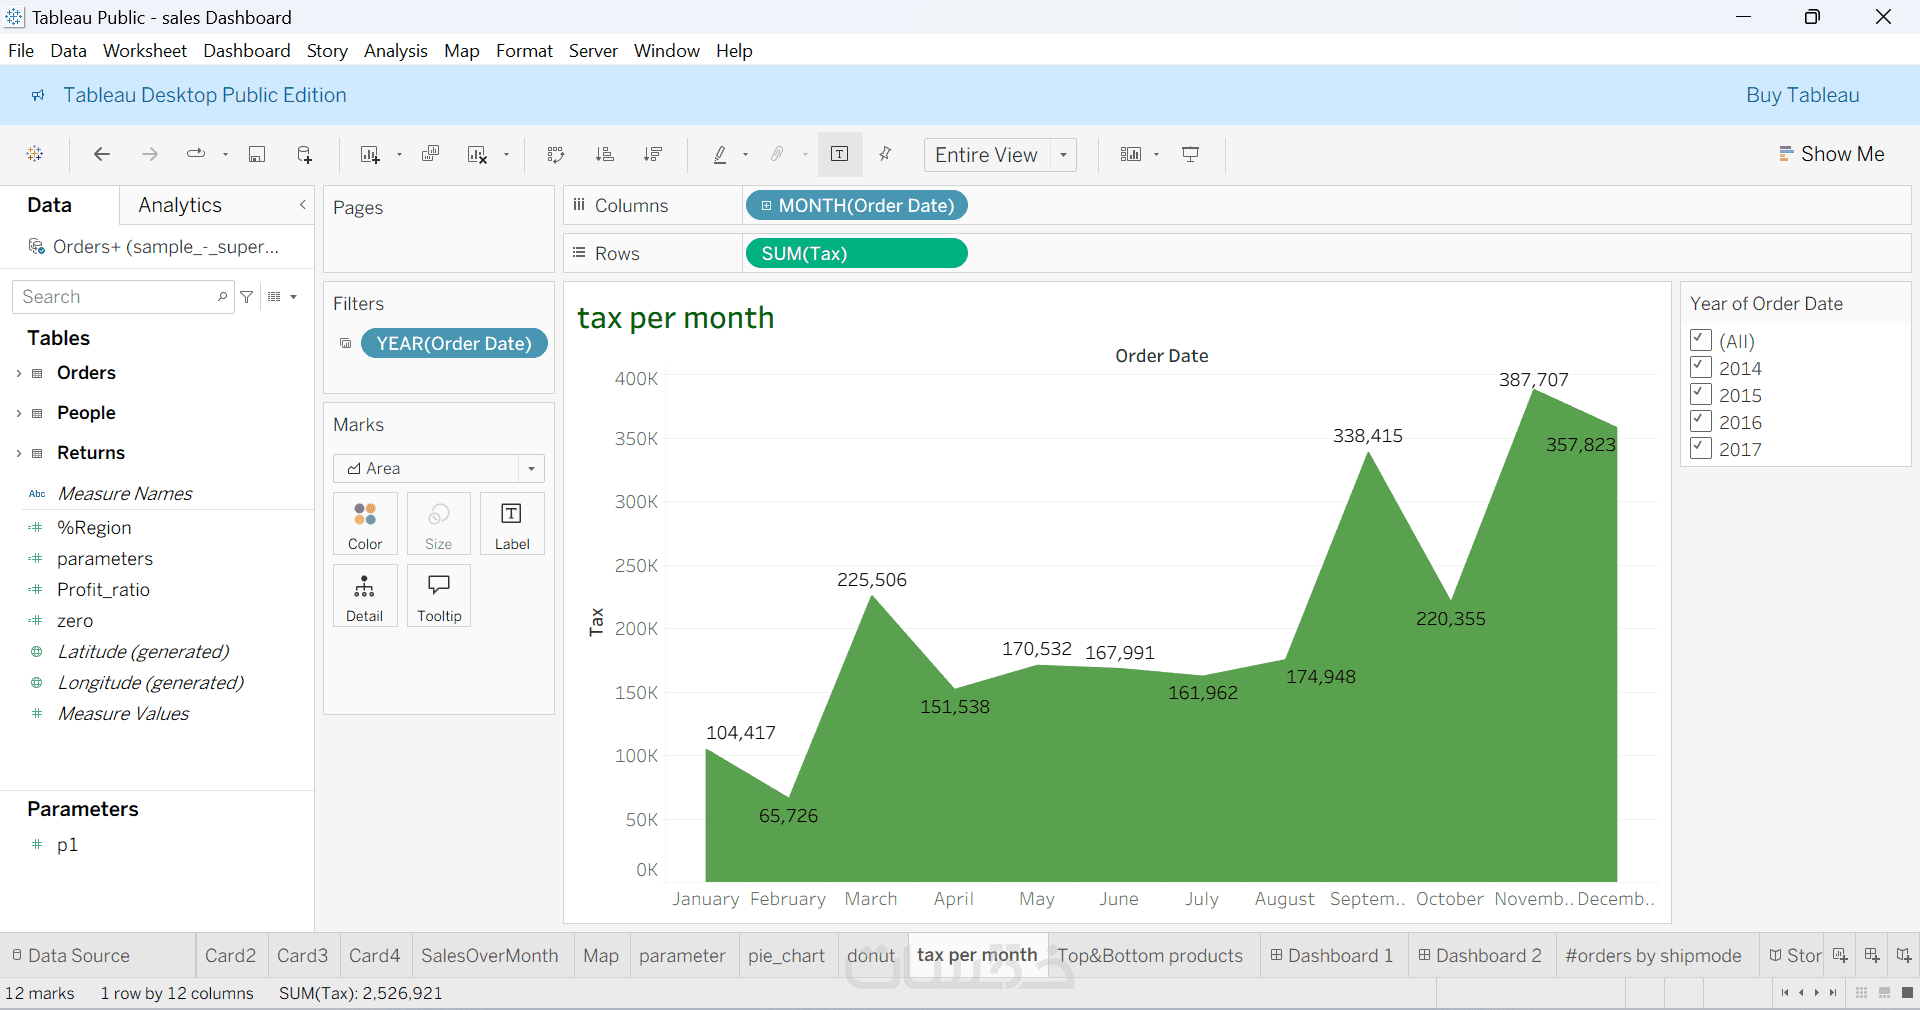Open the Detail marks card
The image size is (1920, 1010).
[x=365, y=596]
